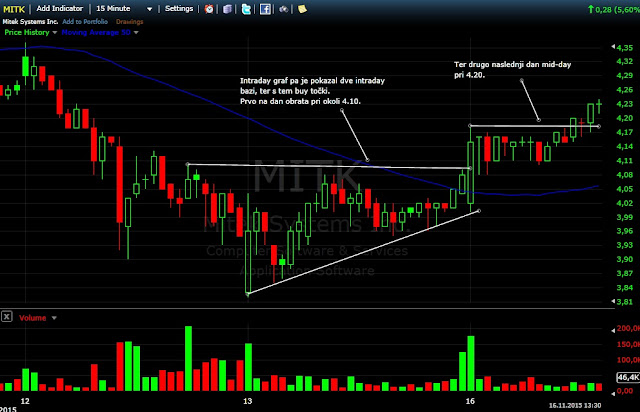Click the 200,0K volume axis label
The image size is (640, 412).
628,328
